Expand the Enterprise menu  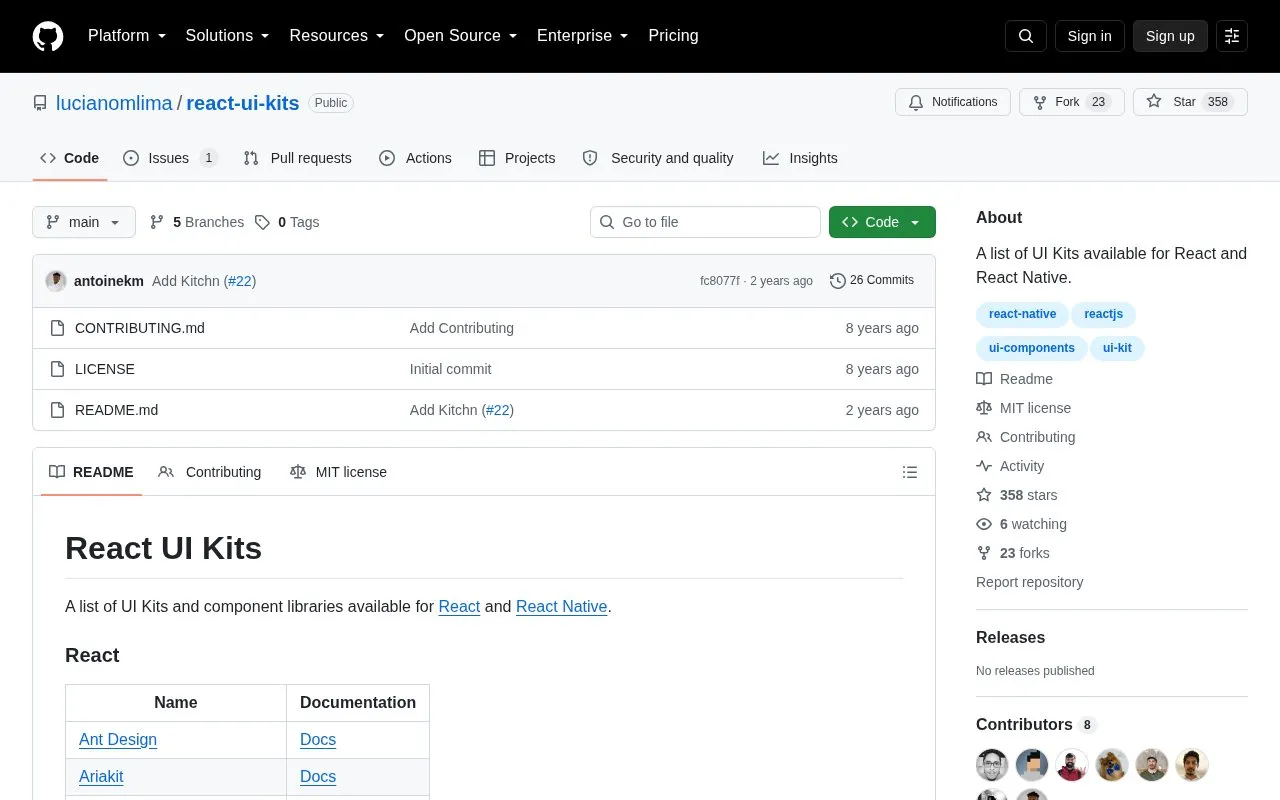point(583,36)
